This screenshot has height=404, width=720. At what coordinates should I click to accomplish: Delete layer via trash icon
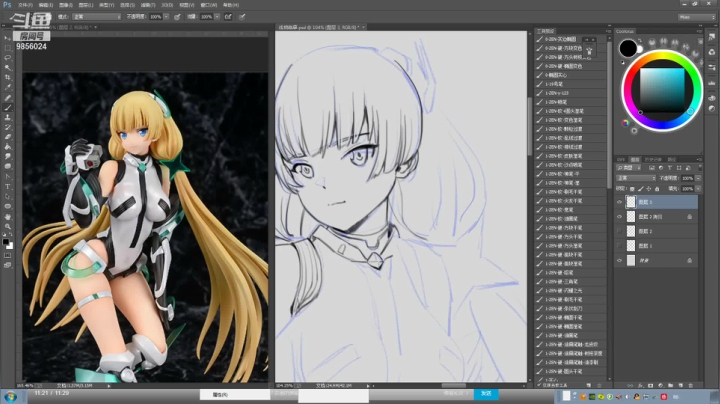click(x=691, y=385)
